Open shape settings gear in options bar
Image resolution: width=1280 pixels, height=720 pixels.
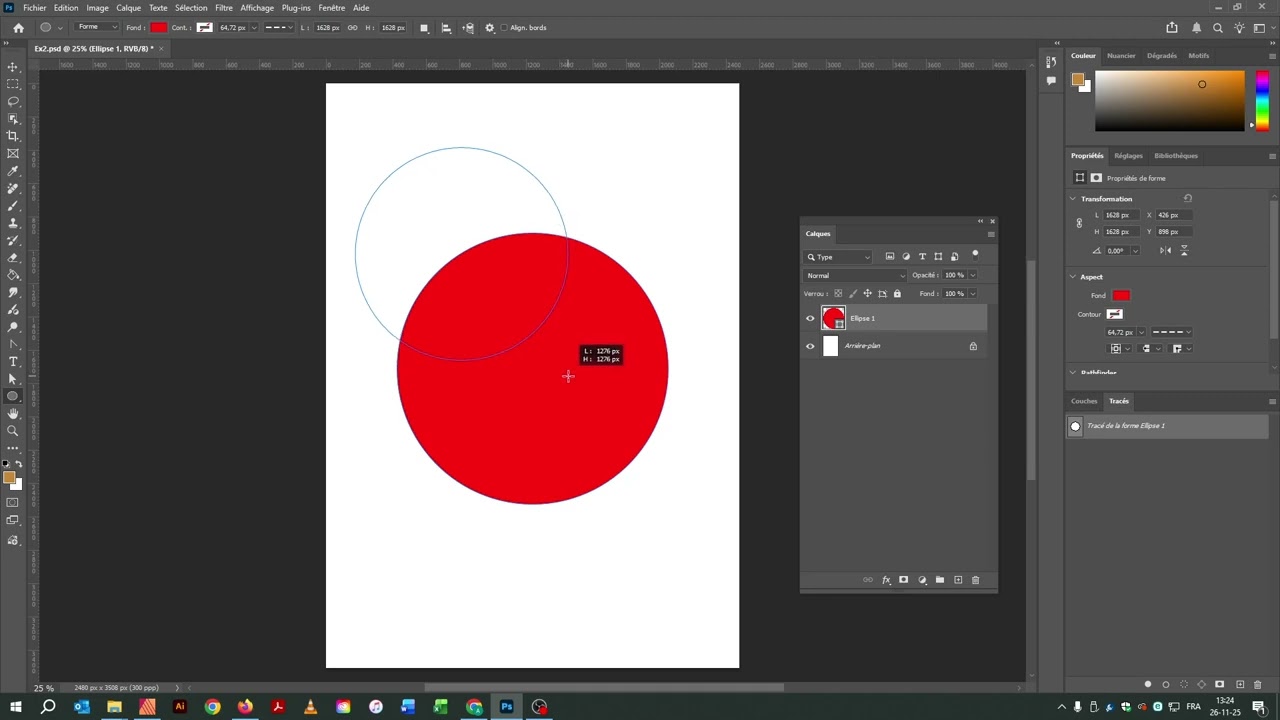[489, 28]
